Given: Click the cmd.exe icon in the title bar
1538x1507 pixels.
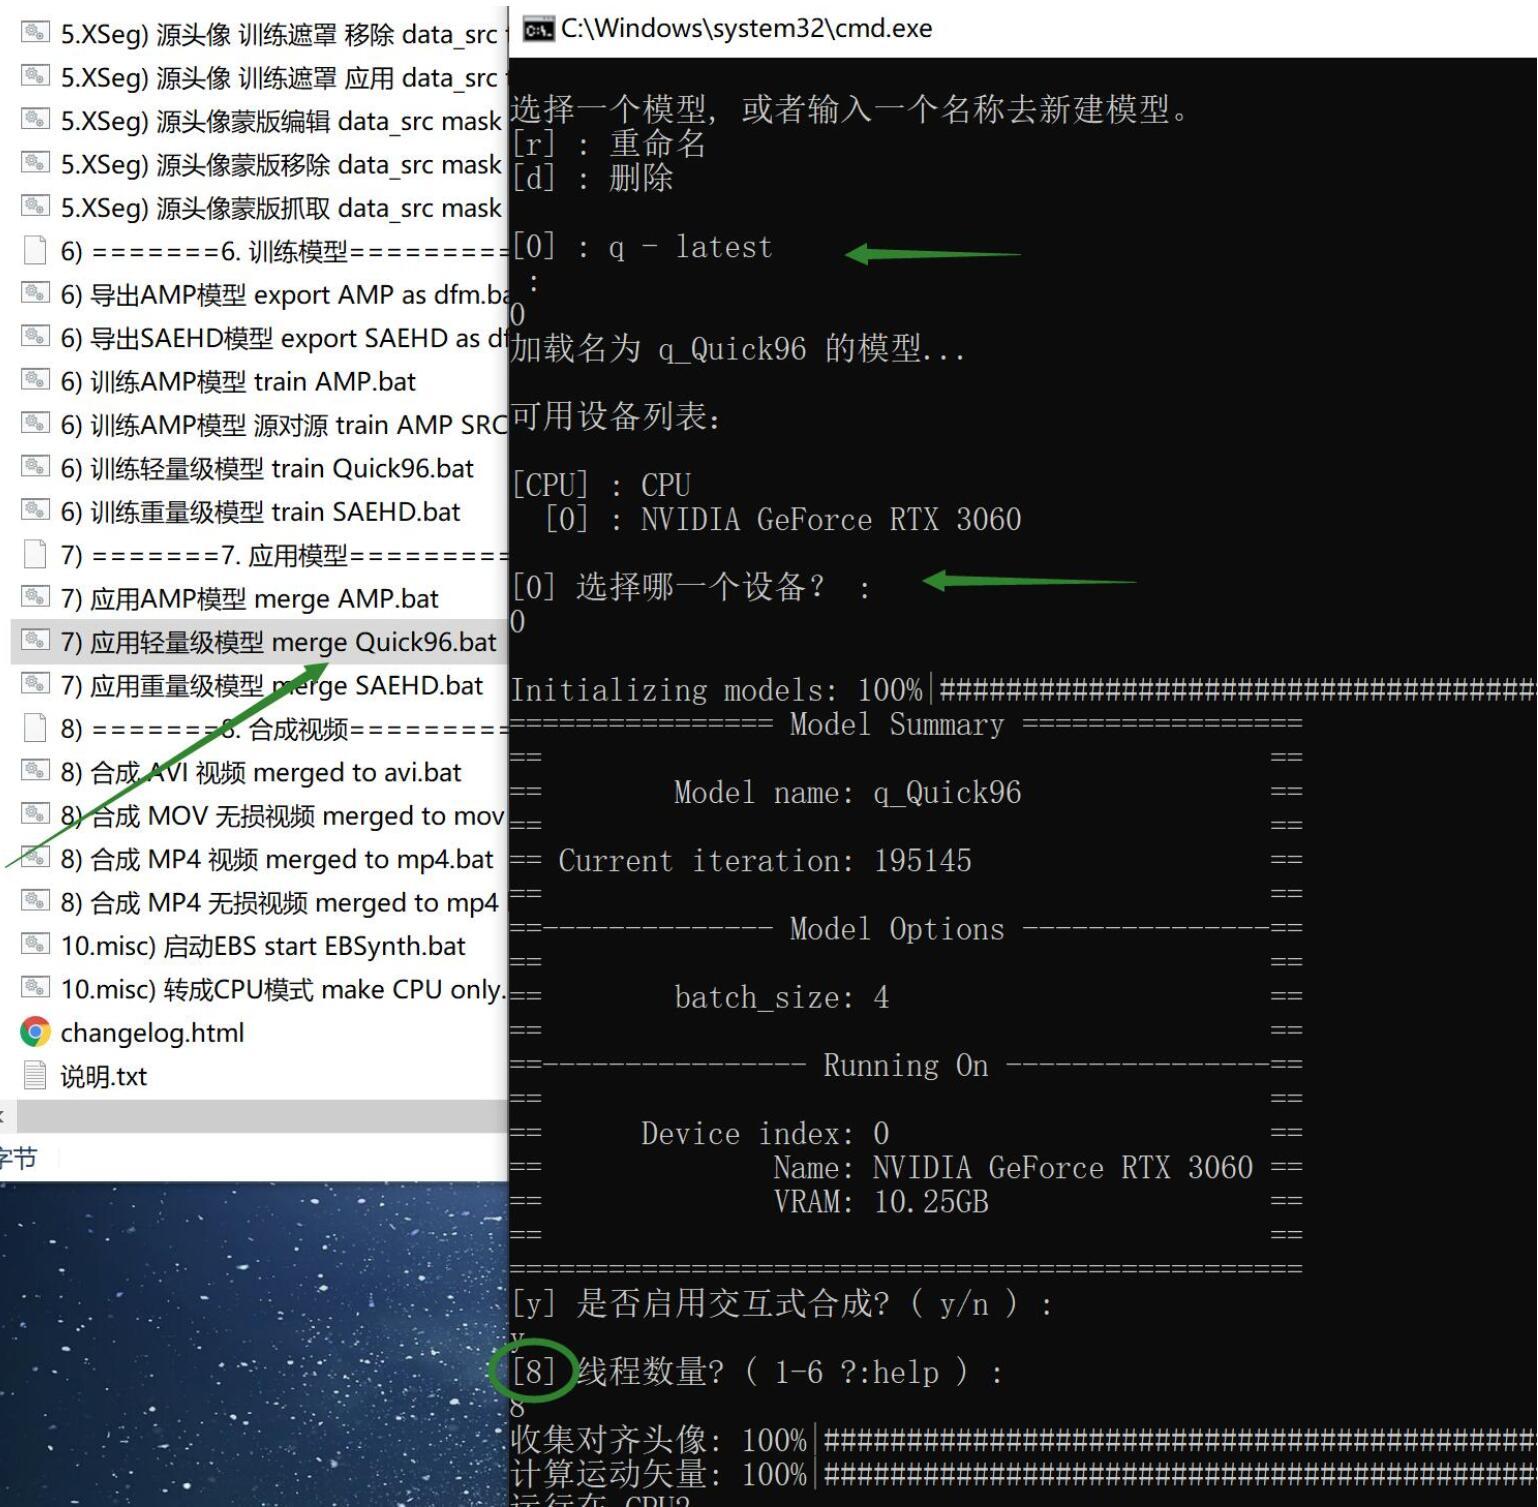Looking at the screenshot, I should pyautogui.click(x=538, y=29).
